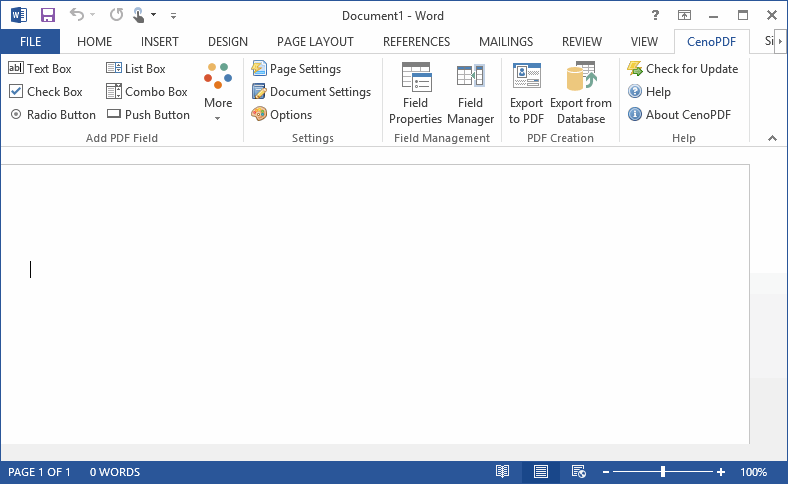Open Page Settings
This screenshot has height=484, width=788.
tap(296, 68)
